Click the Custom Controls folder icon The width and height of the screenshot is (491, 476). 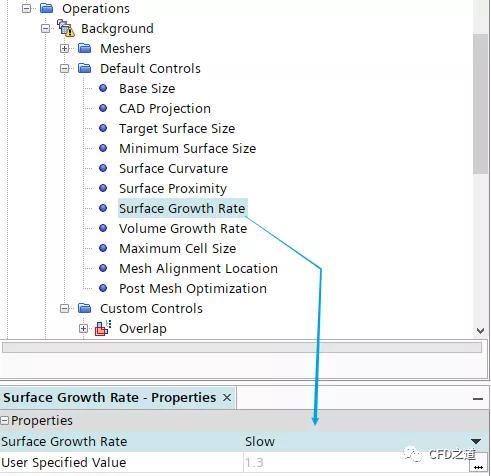[85, 308]
